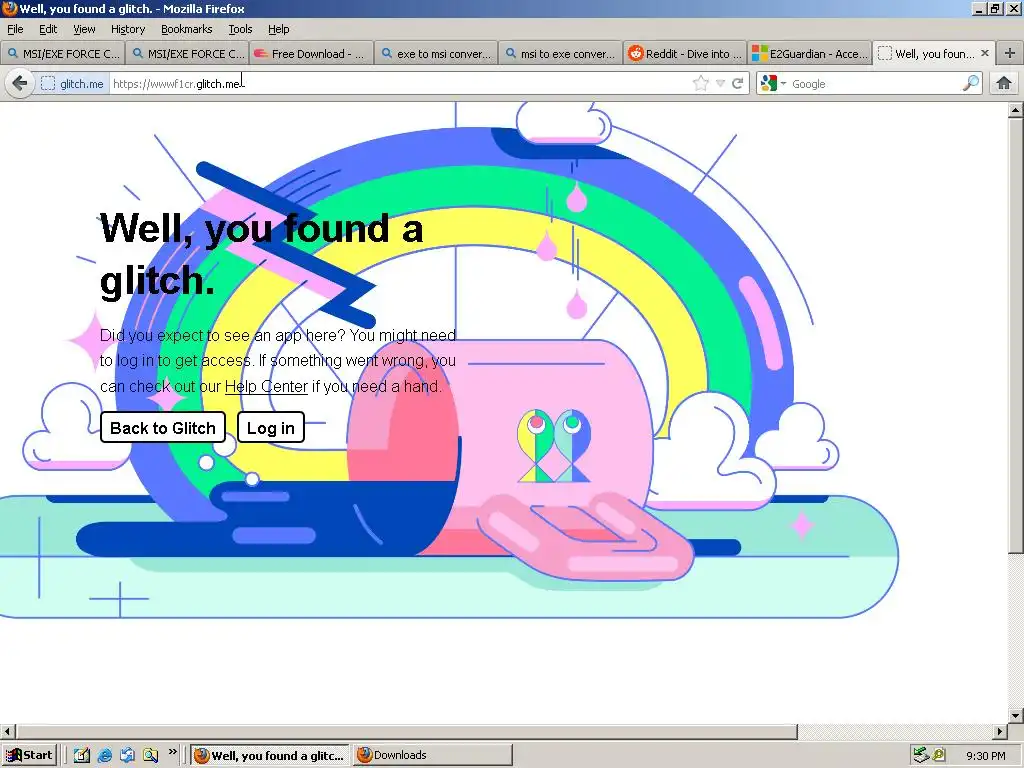Open the Windows Start menu
This screenshot has height=768, width=1024.
[29, 755]
